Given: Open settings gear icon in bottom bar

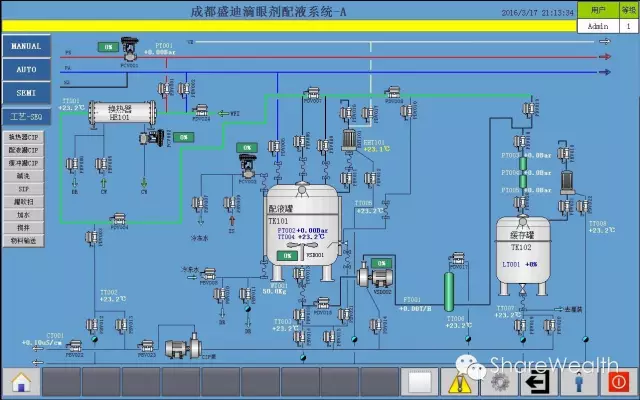Looking at the screenshot, I should tap(500, 382).
